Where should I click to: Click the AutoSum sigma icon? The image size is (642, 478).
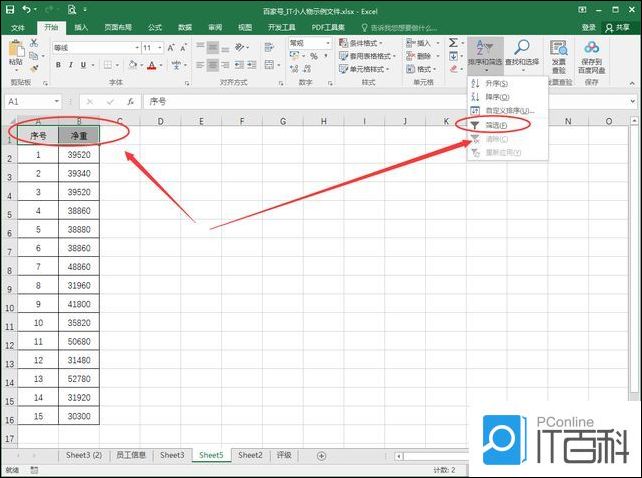tap(453, 43)
